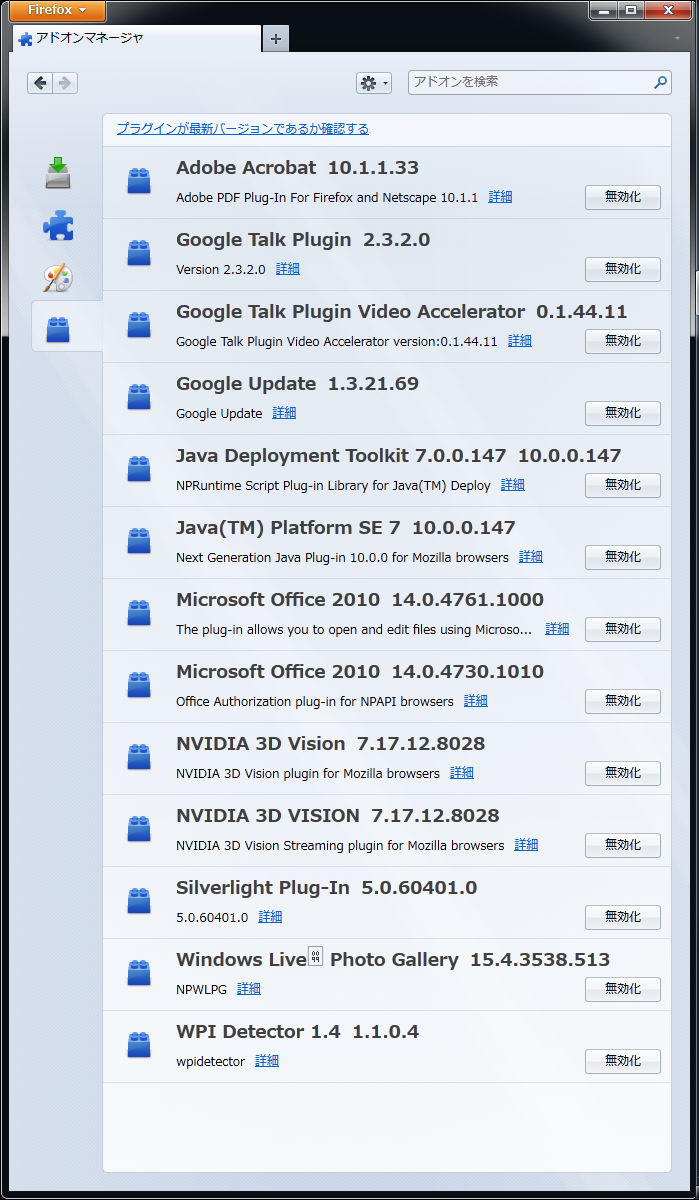
Task: Click the forward navigation arrow
Action: [65, 83]
